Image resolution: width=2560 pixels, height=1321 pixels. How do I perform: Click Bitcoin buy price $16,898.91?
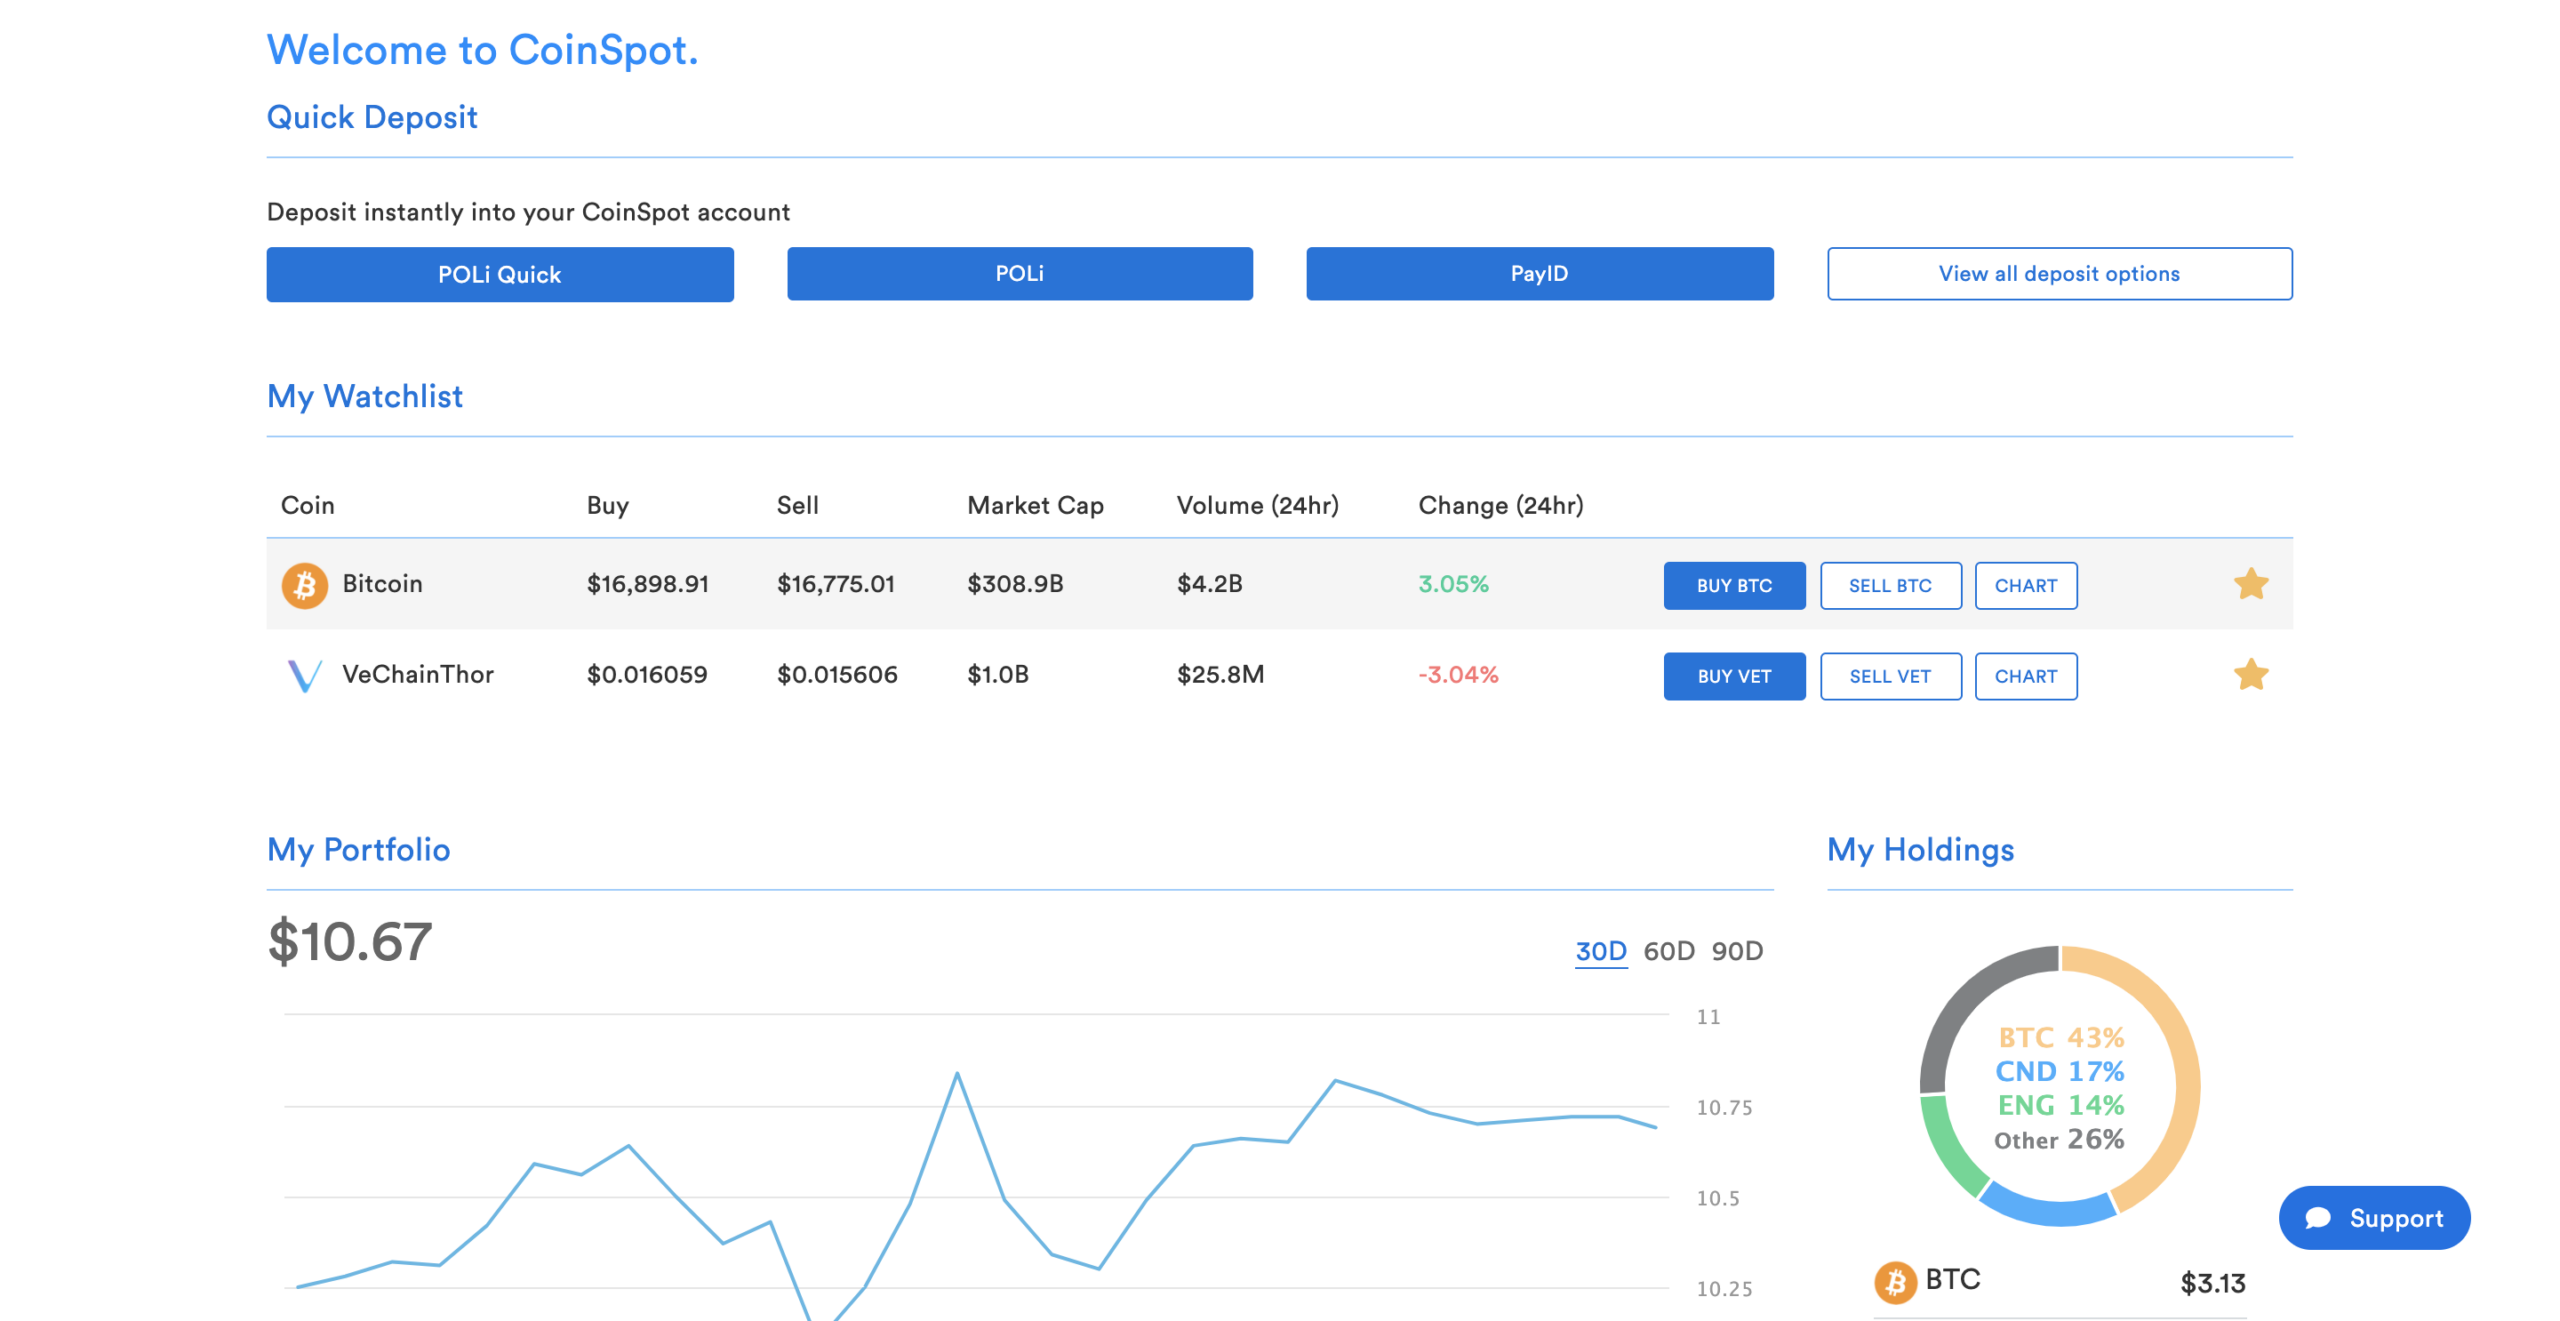pyautogui.click(x=647, y=584)
